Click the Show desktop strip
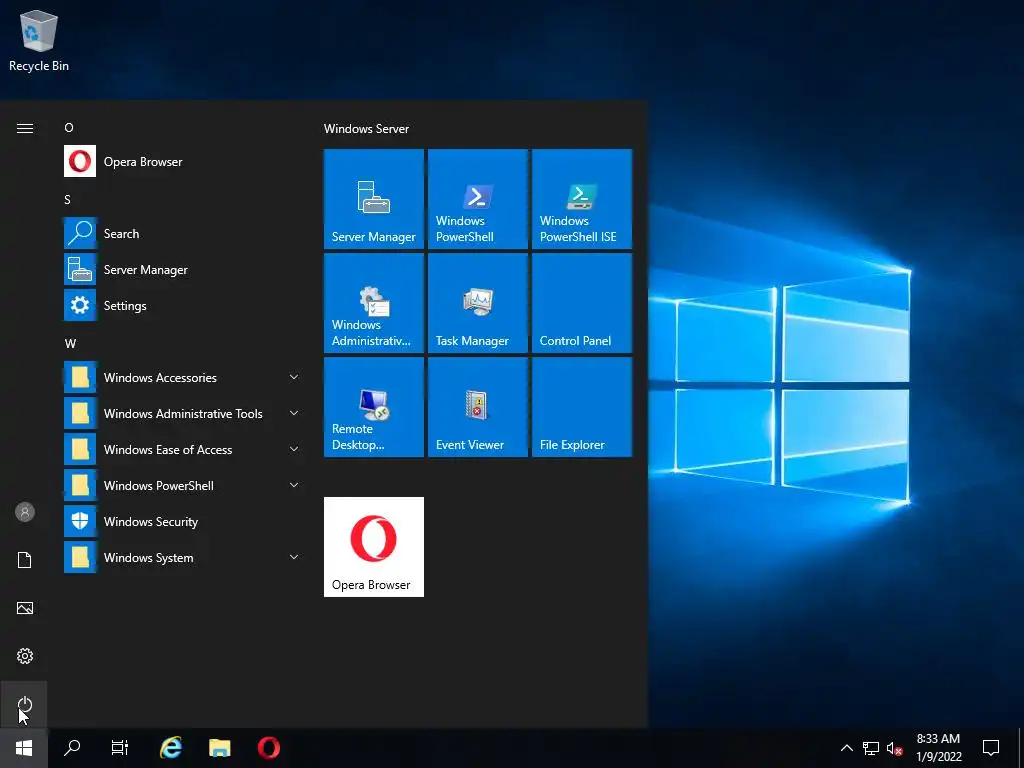This screenshot has height=768, width=1024. [x=1021, y=748]
